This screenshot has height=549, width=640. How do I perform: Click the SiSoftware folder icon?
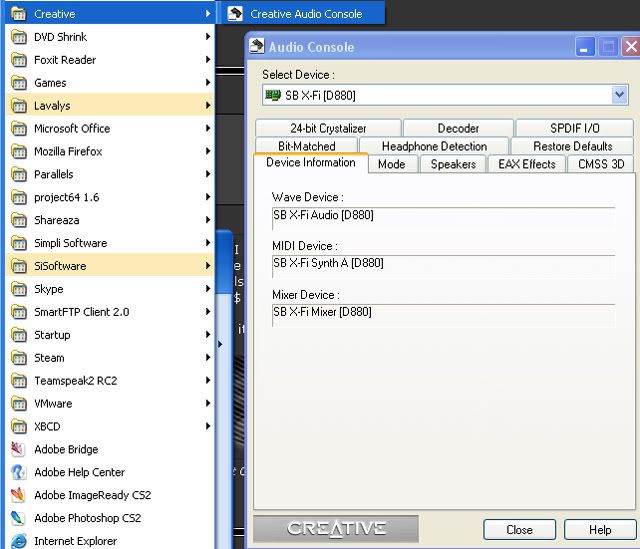click(18, 266)
